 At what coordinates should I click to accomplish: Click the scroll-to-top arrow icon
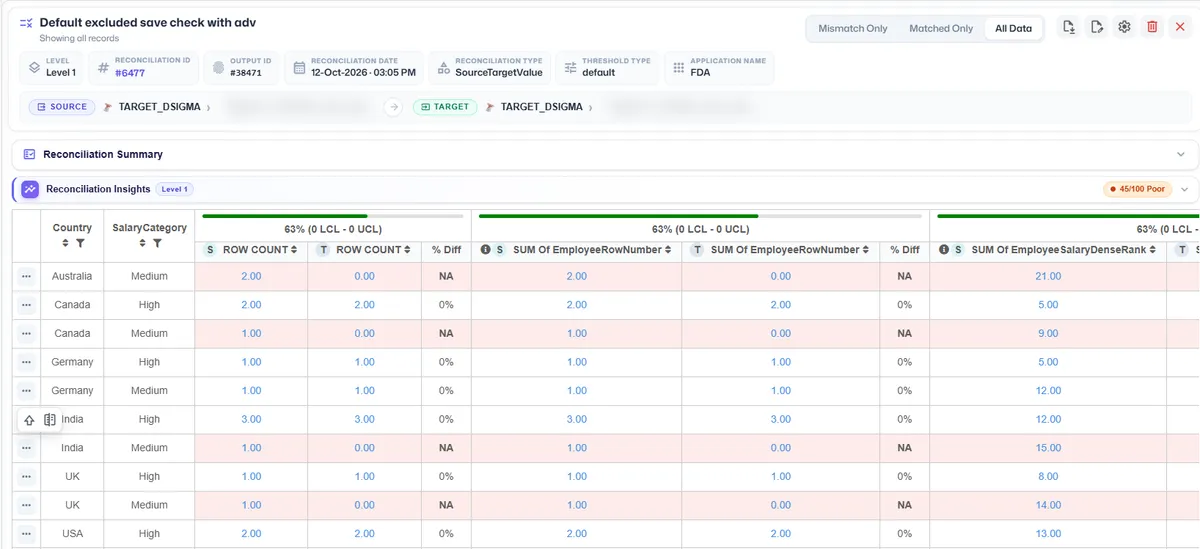pos(29,420)
